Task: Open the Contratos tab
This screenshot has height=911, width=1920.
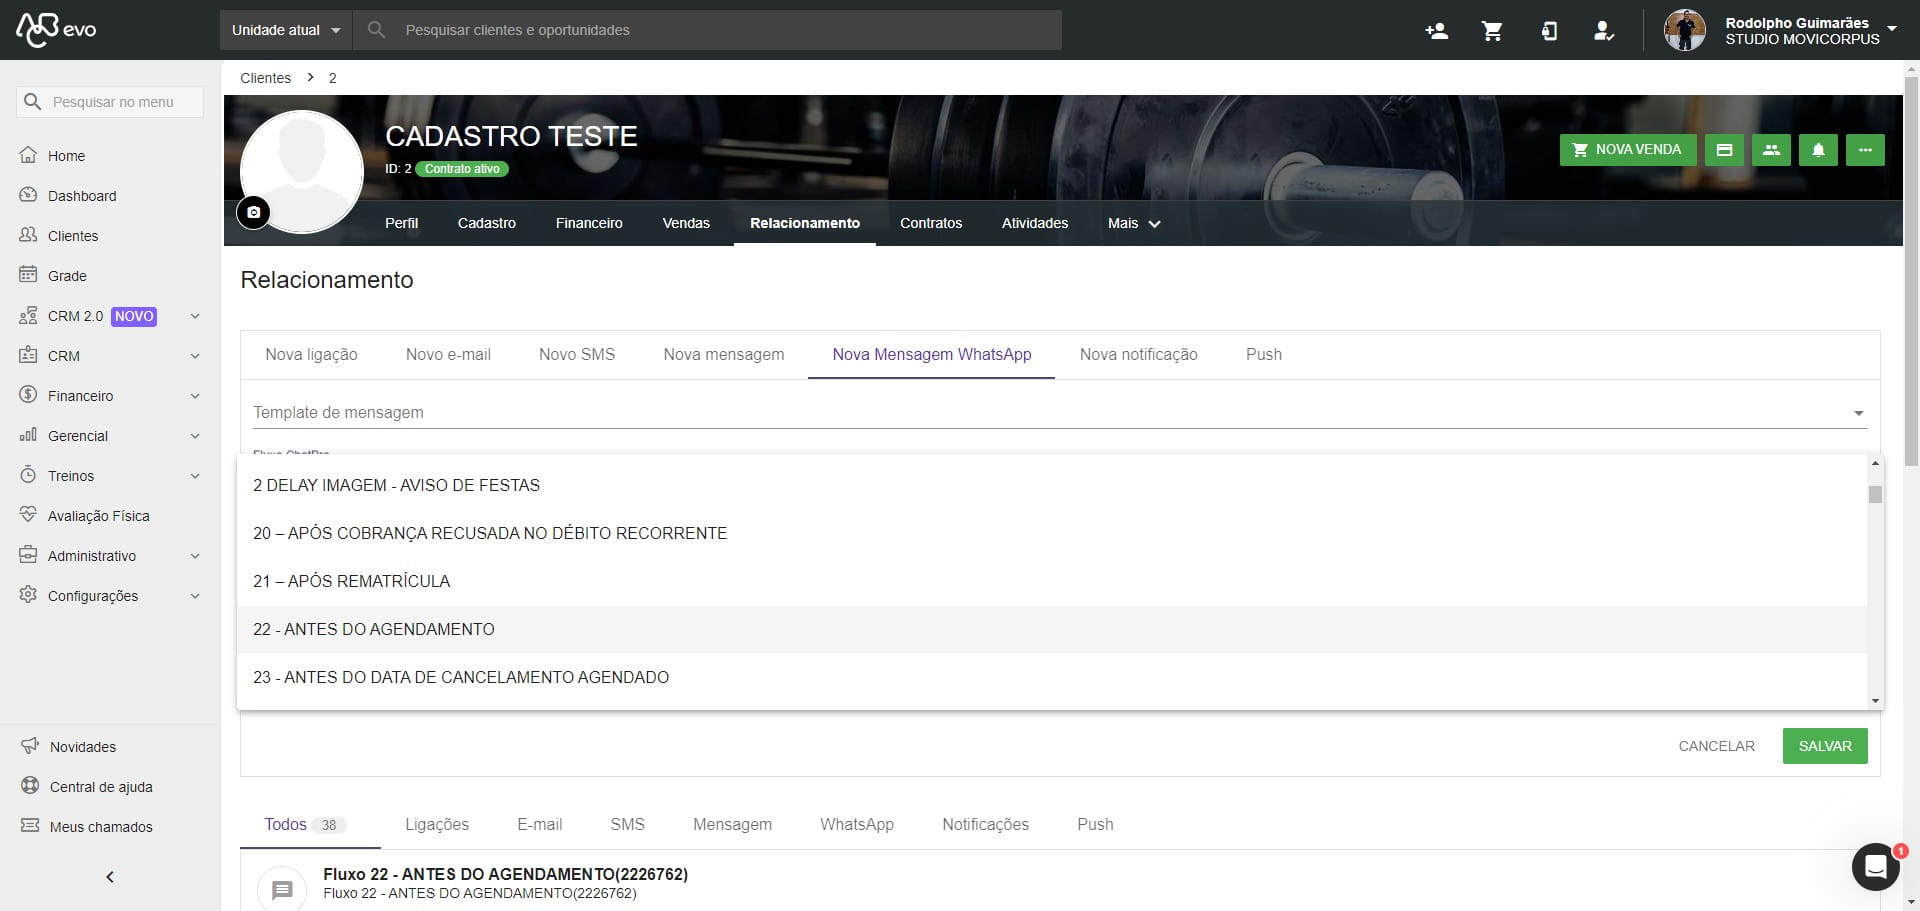Action: 931,223
